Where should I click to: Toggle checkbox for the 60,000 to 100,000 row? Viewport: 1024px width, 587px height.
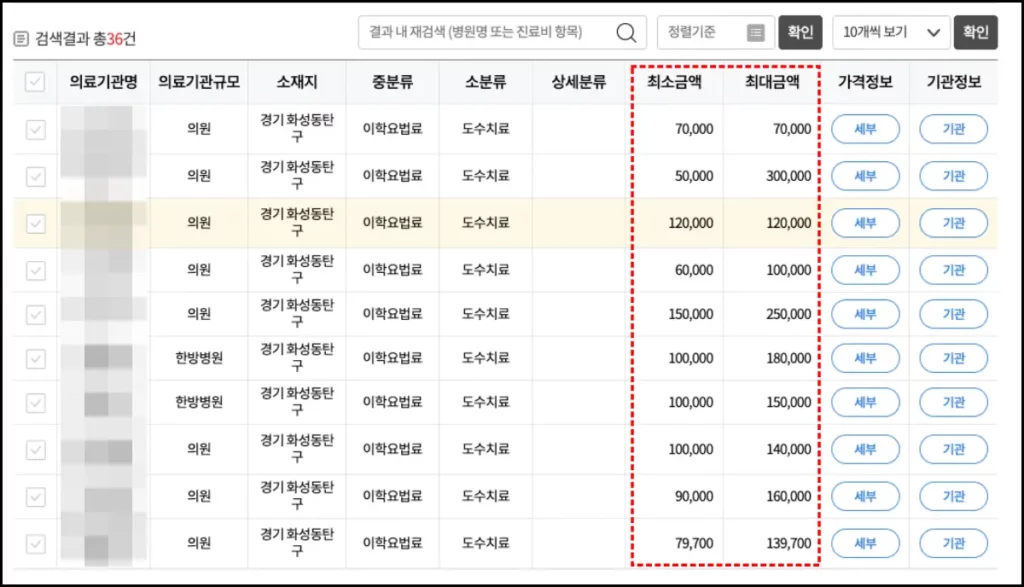[35, 270]
